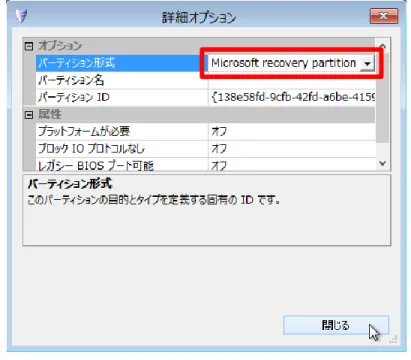Click the パーティション名 value field
Screen dimensions: 411x360
click(x=292, y=80)
